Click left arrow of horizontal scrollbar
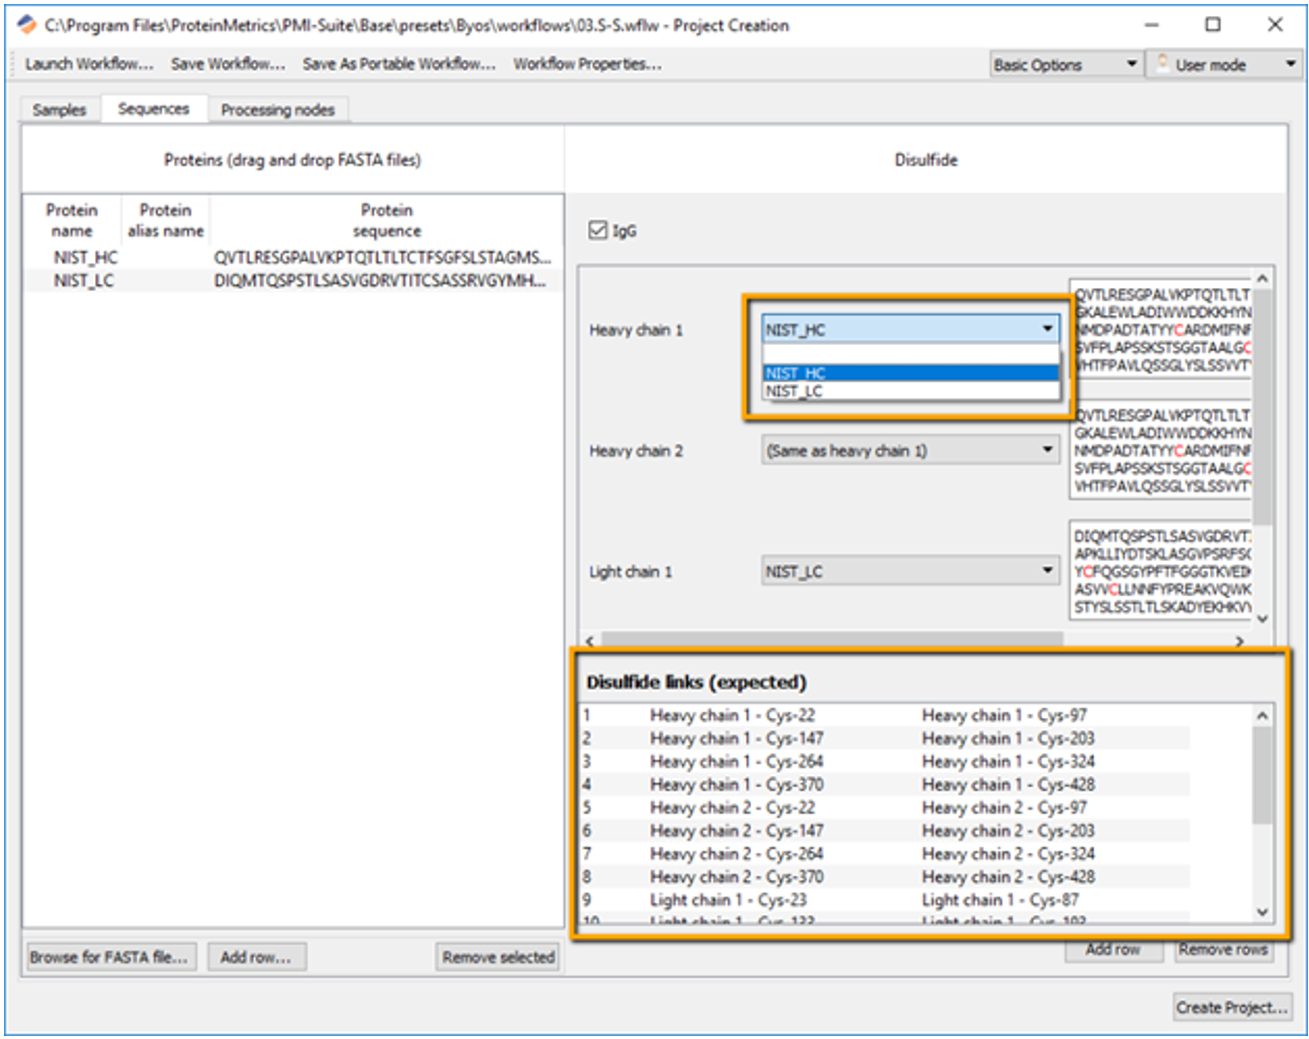1309x1039 pixels. (x=589, y=641)
